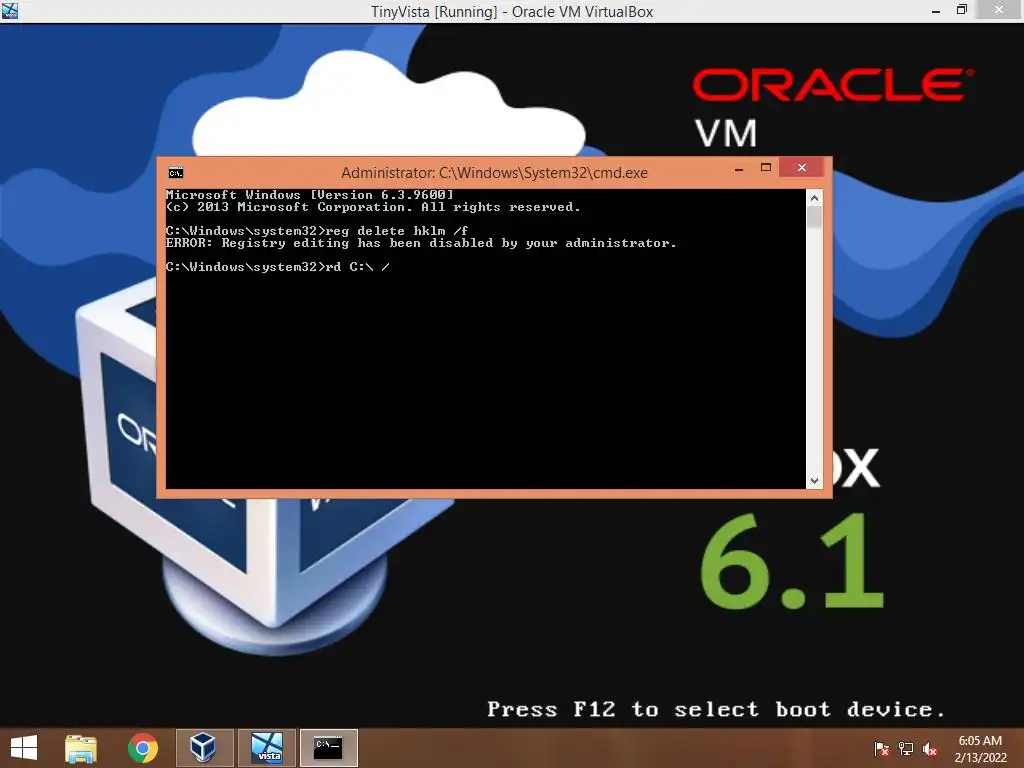
Task: Select the Command Prompt taskbar icon
Action: [328, 748]
